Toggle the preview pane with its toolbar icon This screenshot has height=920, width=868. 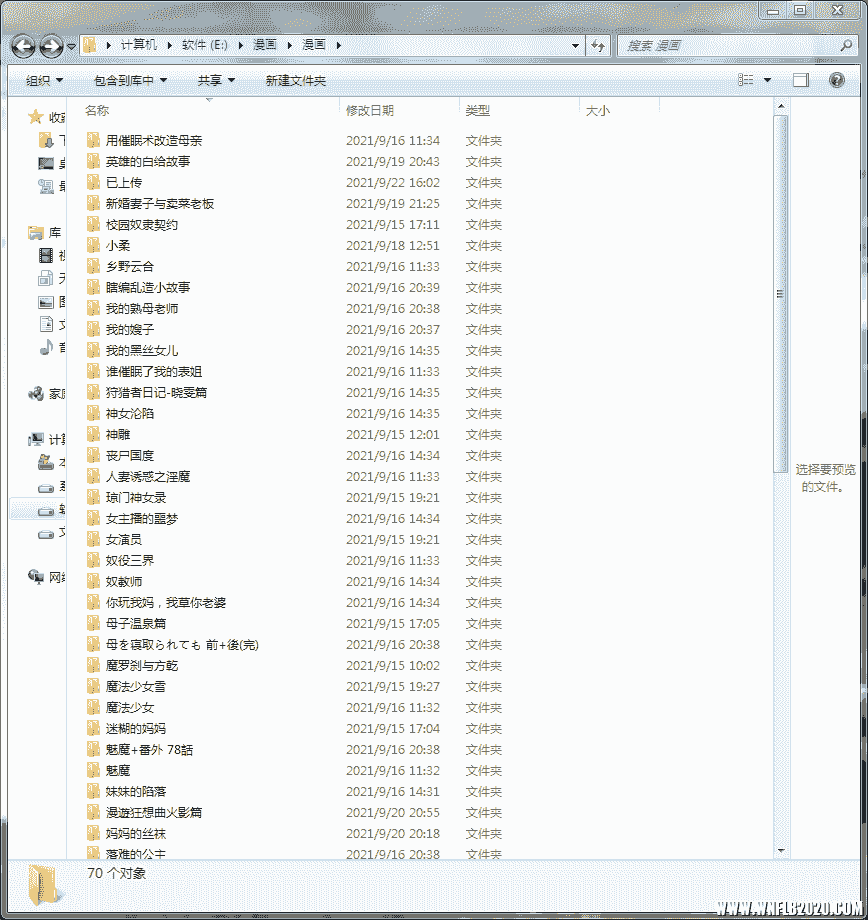pyautogui.click(x=801, y=80)
